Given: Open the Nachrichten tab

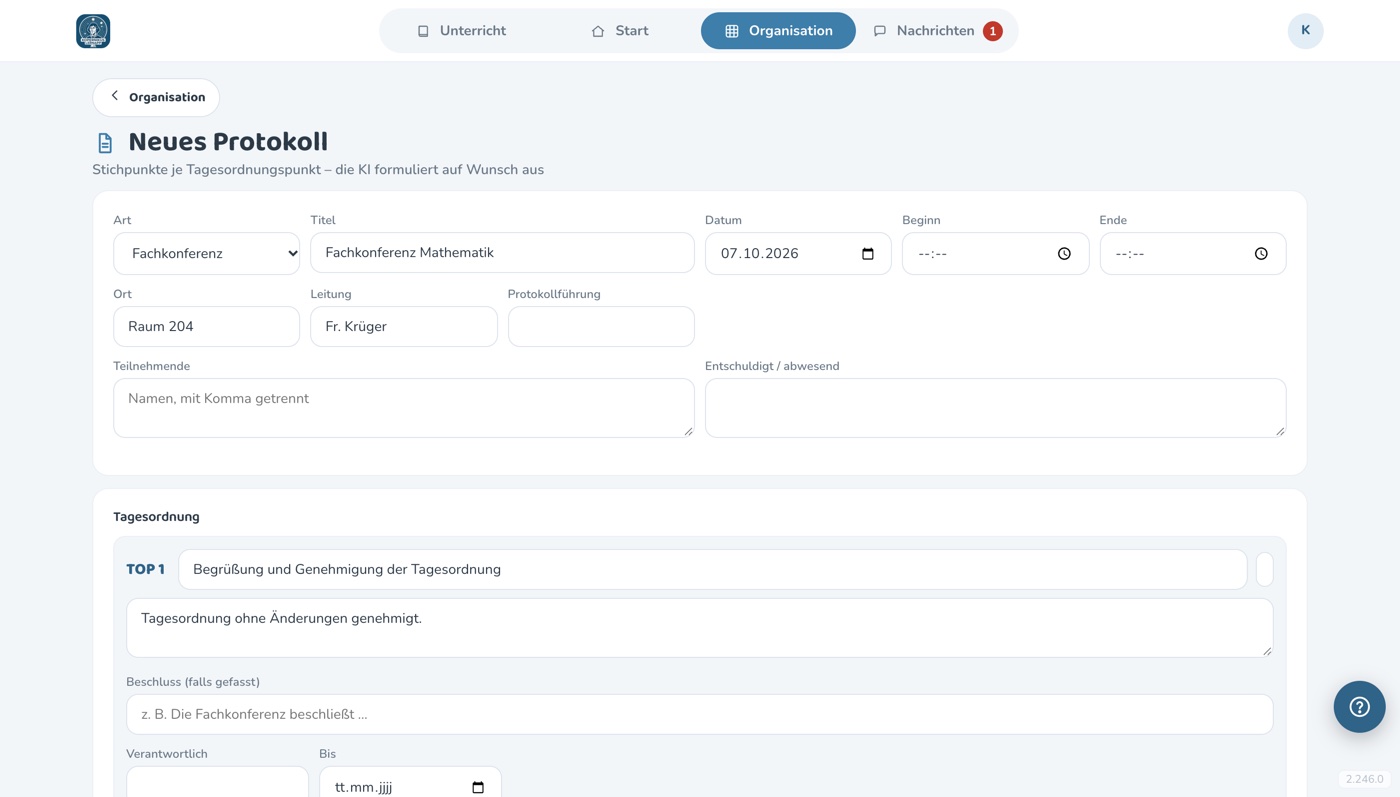Looking at the screenshot, I should [x=937, y=31].
